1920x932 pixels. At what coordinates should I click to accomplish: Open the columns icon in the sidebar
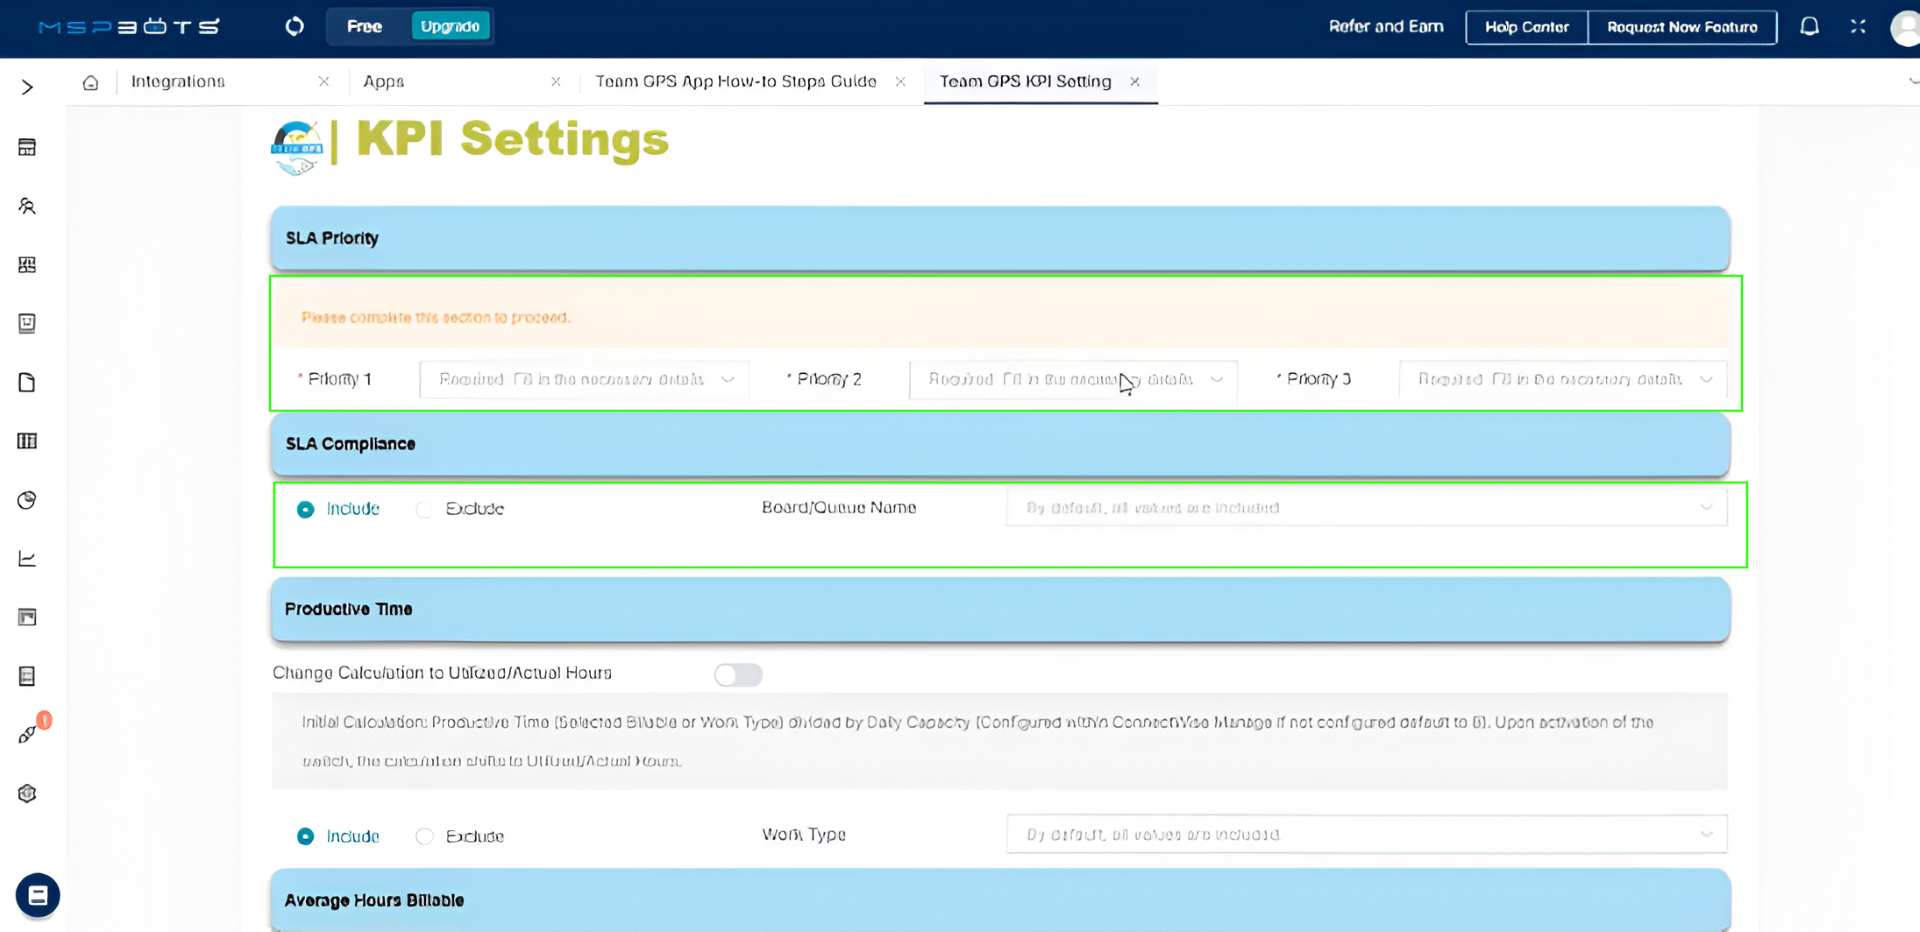click(x=27, y=441)
